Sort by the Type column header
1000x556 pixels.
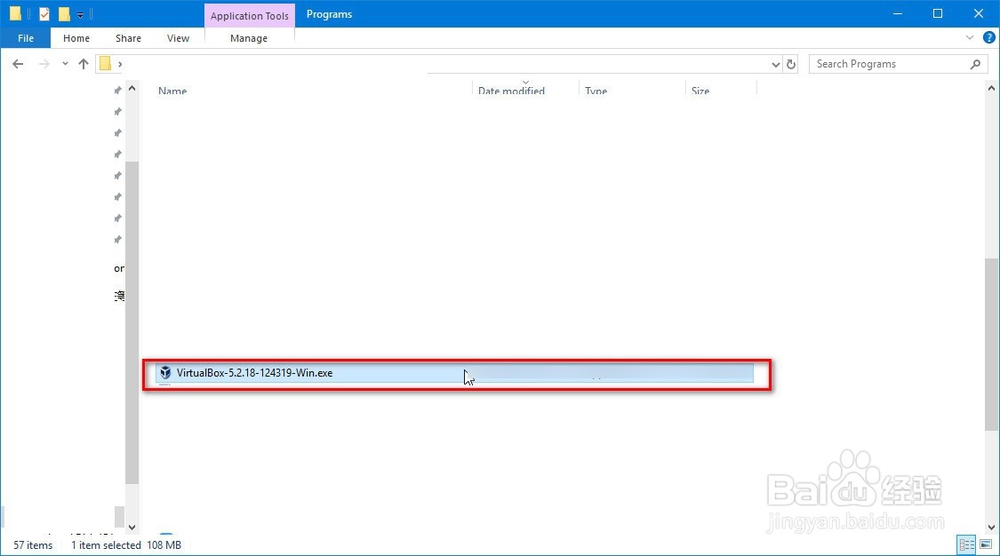[x=596, y=91]
